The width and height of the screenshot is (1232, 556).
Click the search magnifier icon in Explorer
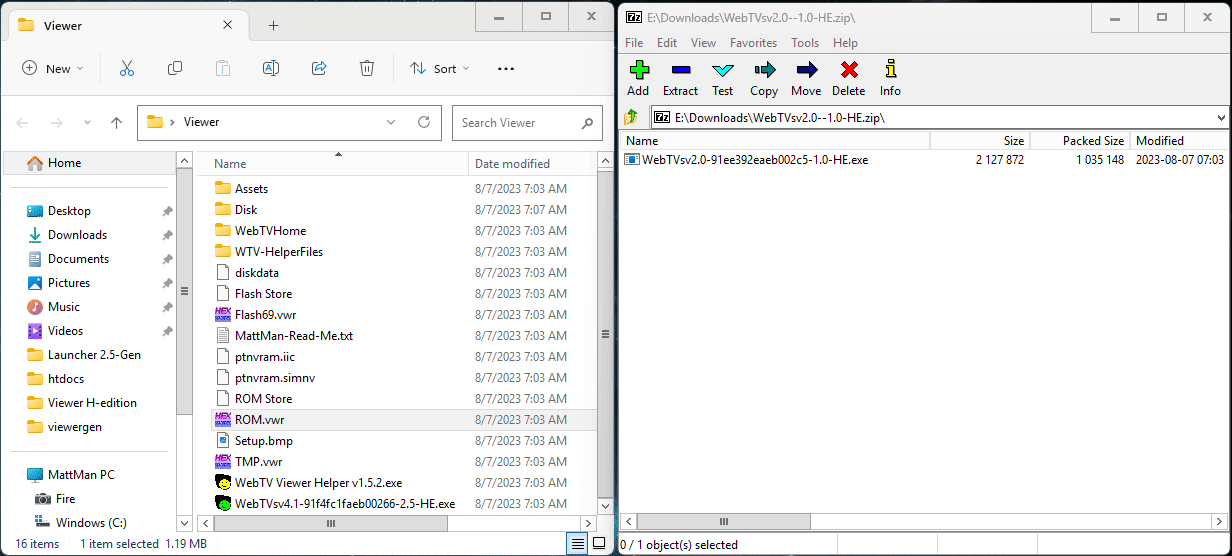(x=587, y=123)
